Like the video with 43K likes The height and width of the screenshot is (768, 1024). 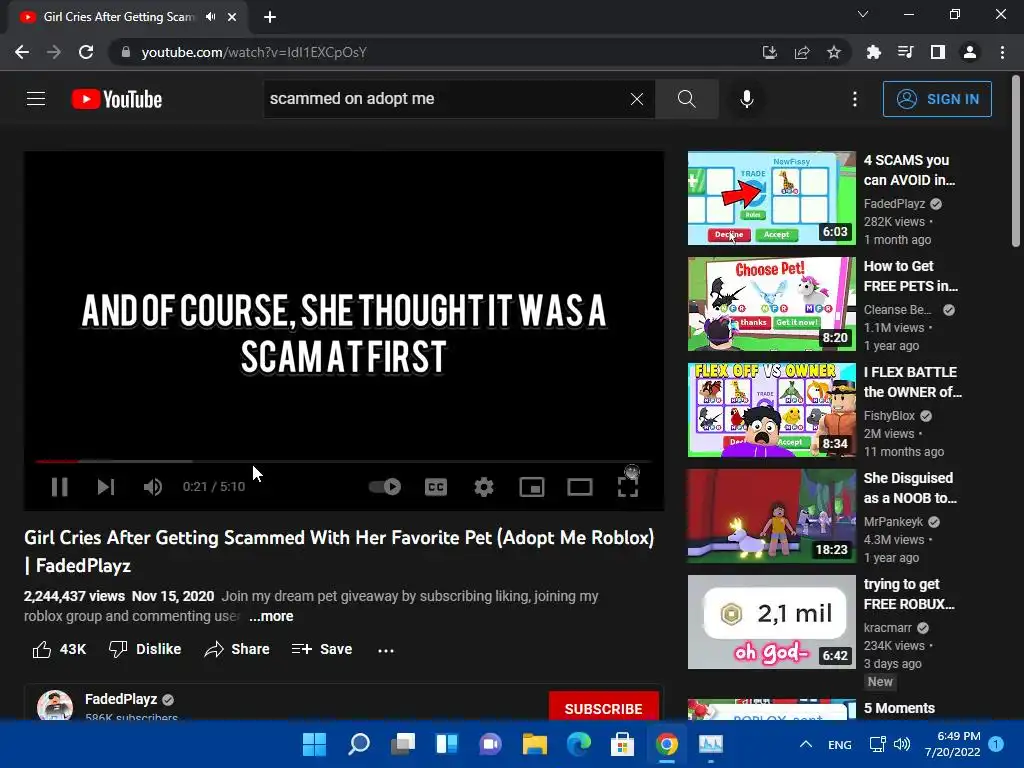pos(59,649)
